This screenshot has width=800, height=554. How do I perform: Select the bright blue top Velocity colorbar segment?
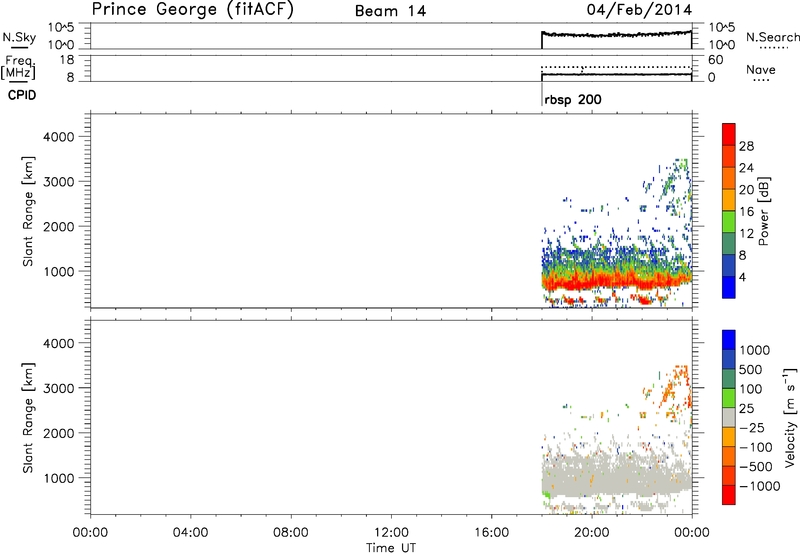tap(729, 340)
